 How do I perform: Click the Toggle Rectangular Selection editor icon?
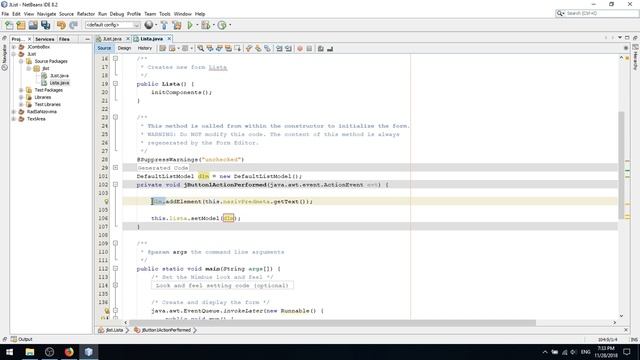[x=238, y=49]
